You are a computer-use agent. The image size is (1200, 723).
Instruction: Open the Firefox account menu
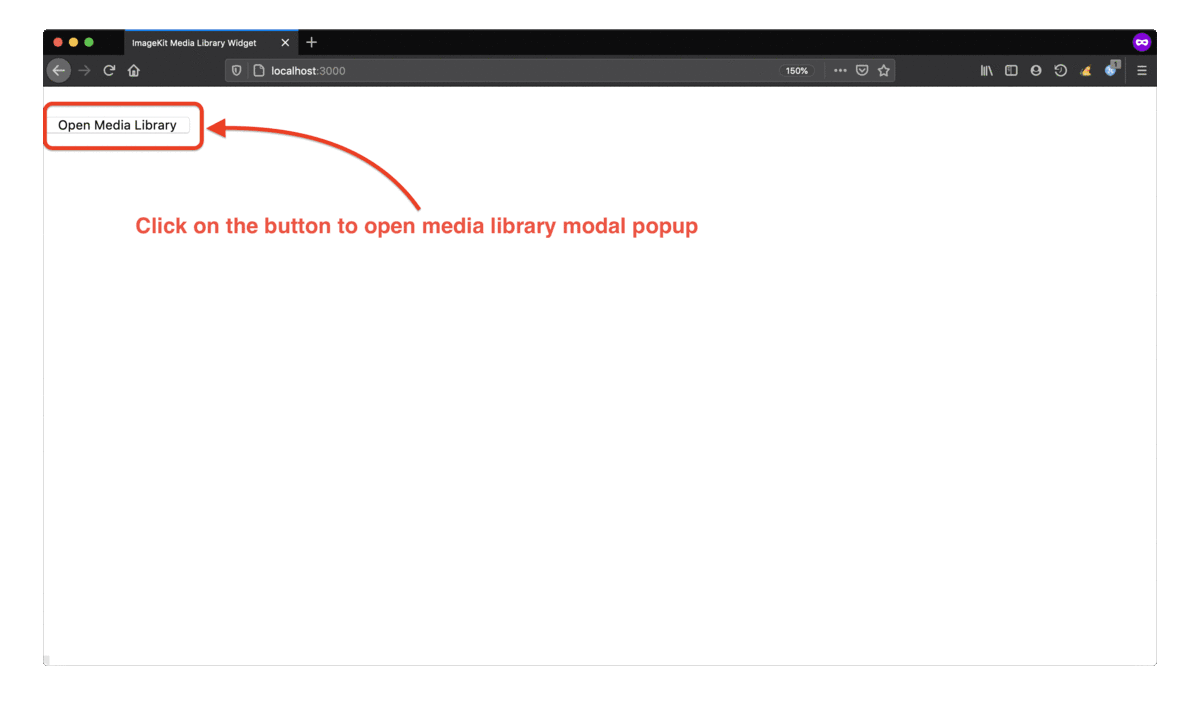coord(1036,71)
